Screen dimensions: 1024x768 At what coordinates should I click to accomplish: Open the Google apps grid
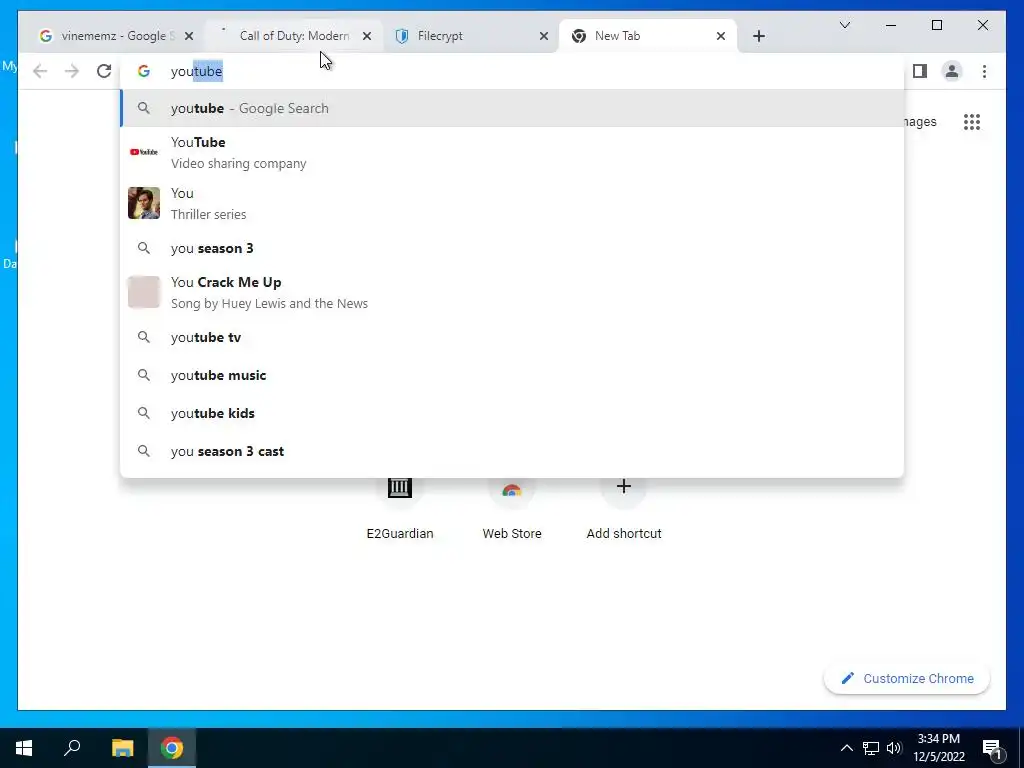[972, 121]
